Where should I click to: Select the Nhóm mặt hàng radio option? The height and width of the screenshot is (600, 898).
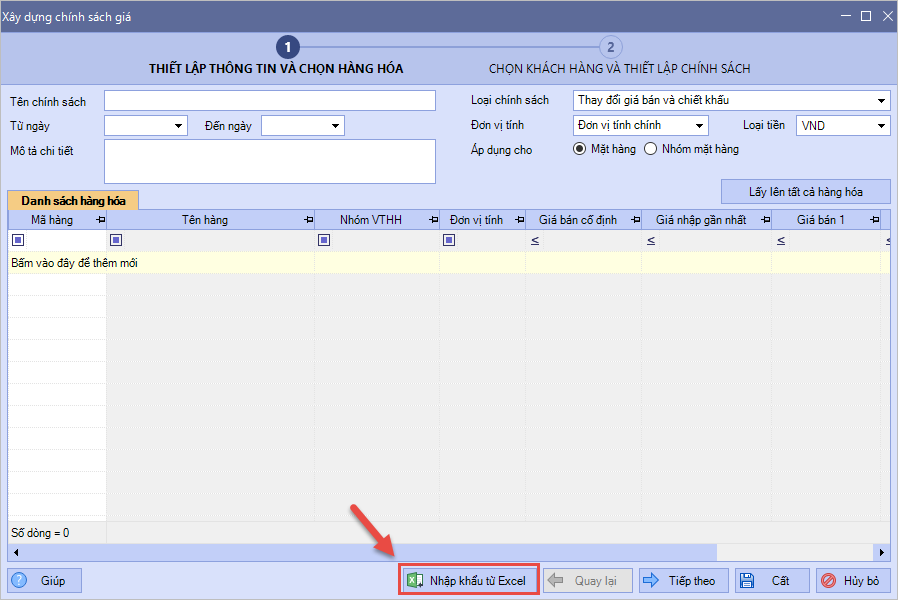tap(650, 149)
